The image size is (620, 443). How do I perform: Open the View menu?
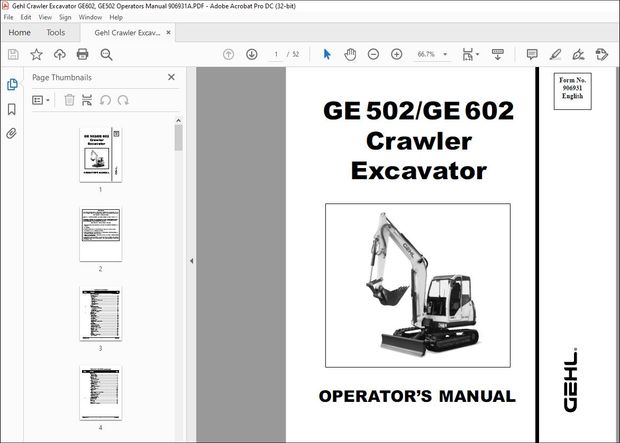click(x=45, y=17)
